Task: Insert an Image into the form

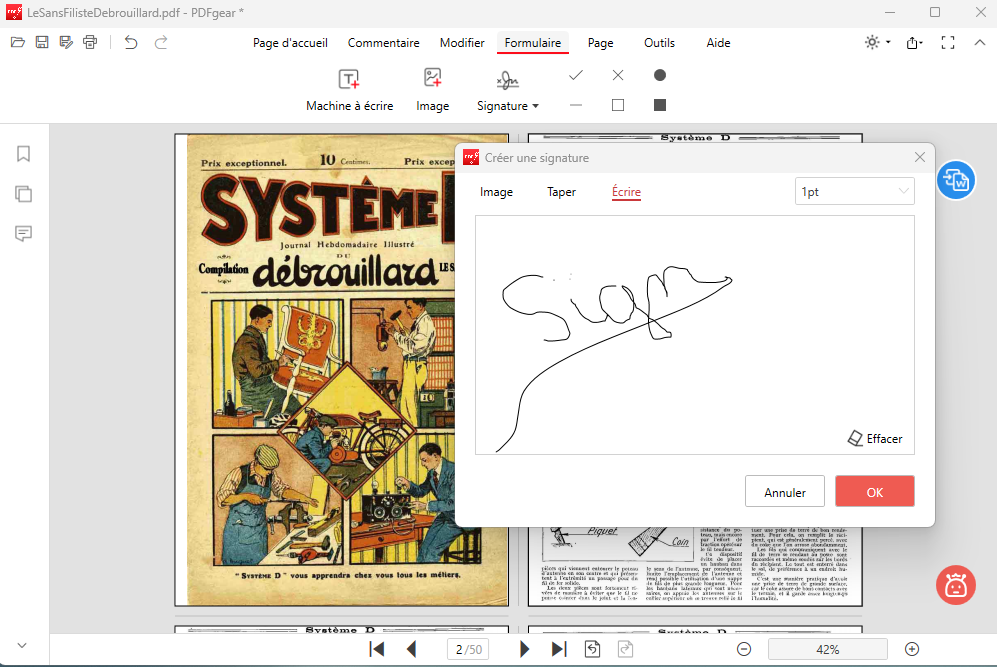Action: pyautogui.click(x=432, y=90)
